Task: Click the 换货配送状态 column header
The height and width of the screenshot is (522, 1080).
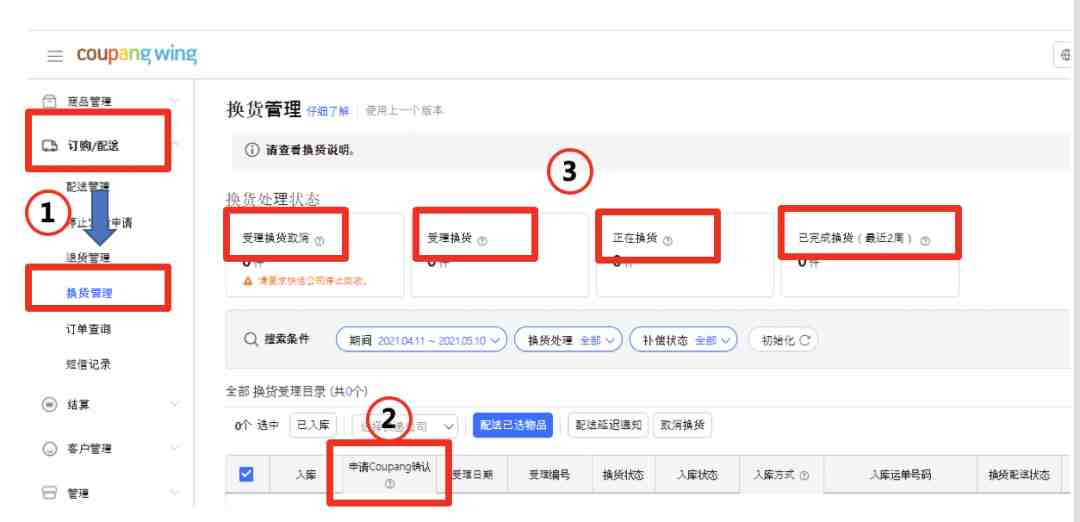Action: coord(1019,475)
